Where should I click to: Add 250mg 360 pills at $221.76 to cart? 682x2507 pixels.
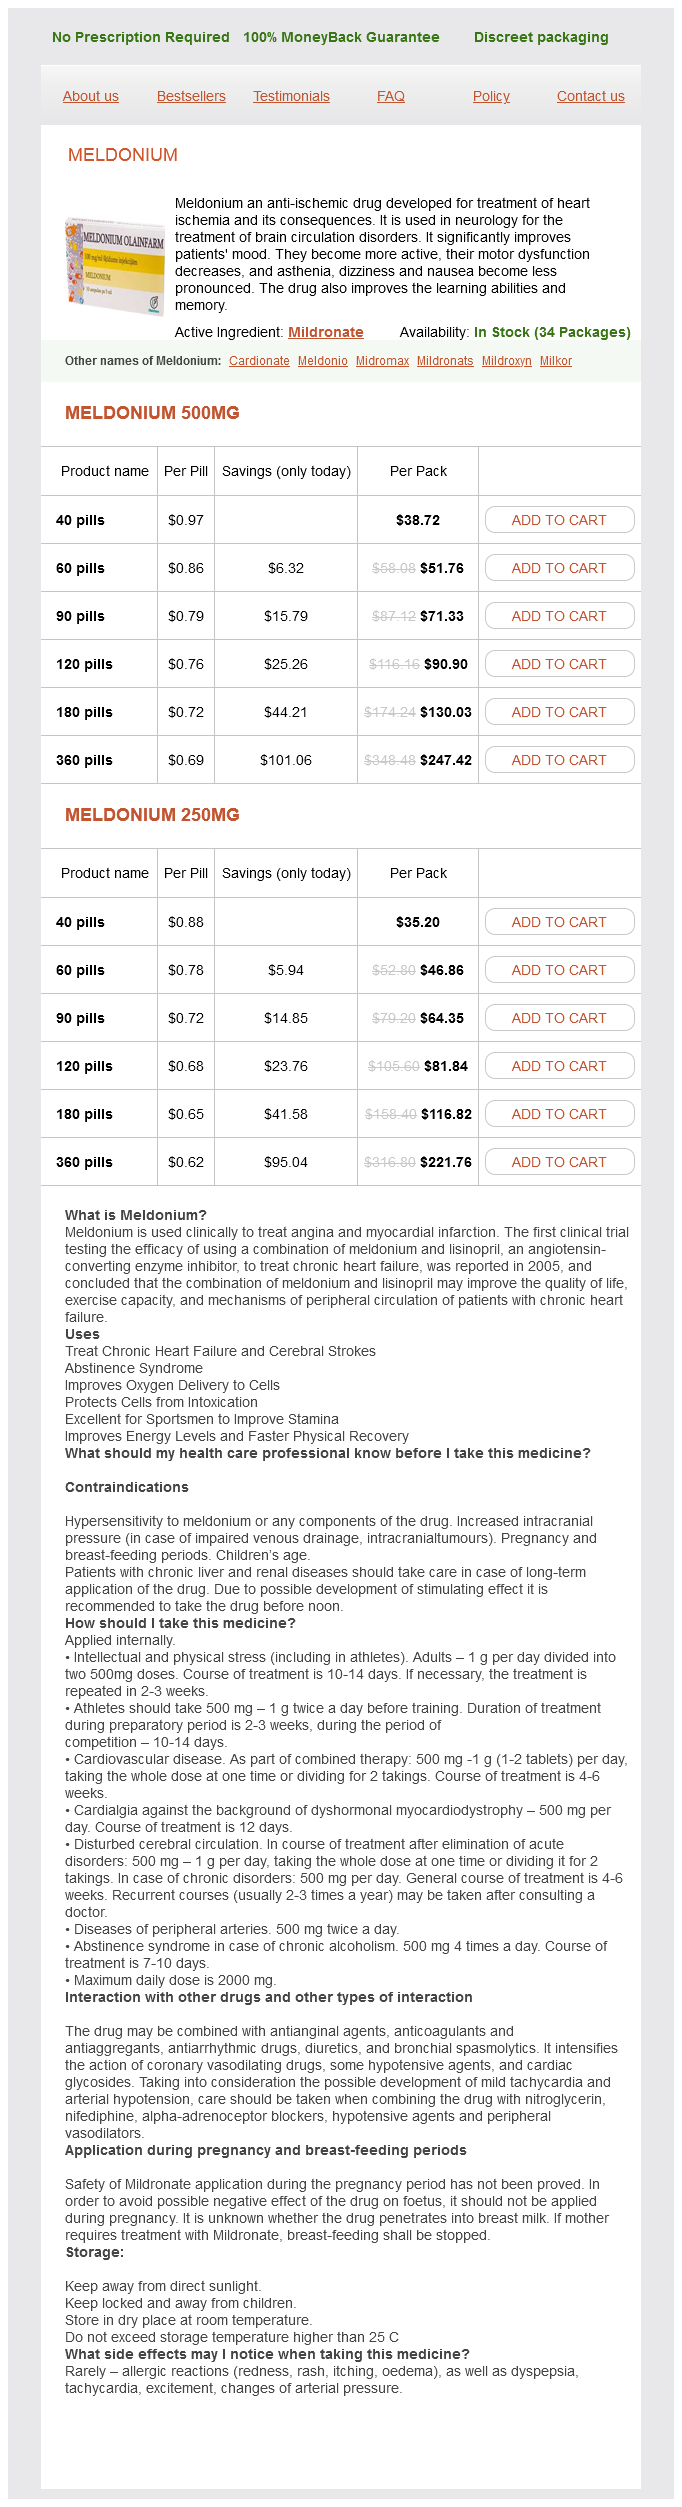coord(559,1162)
